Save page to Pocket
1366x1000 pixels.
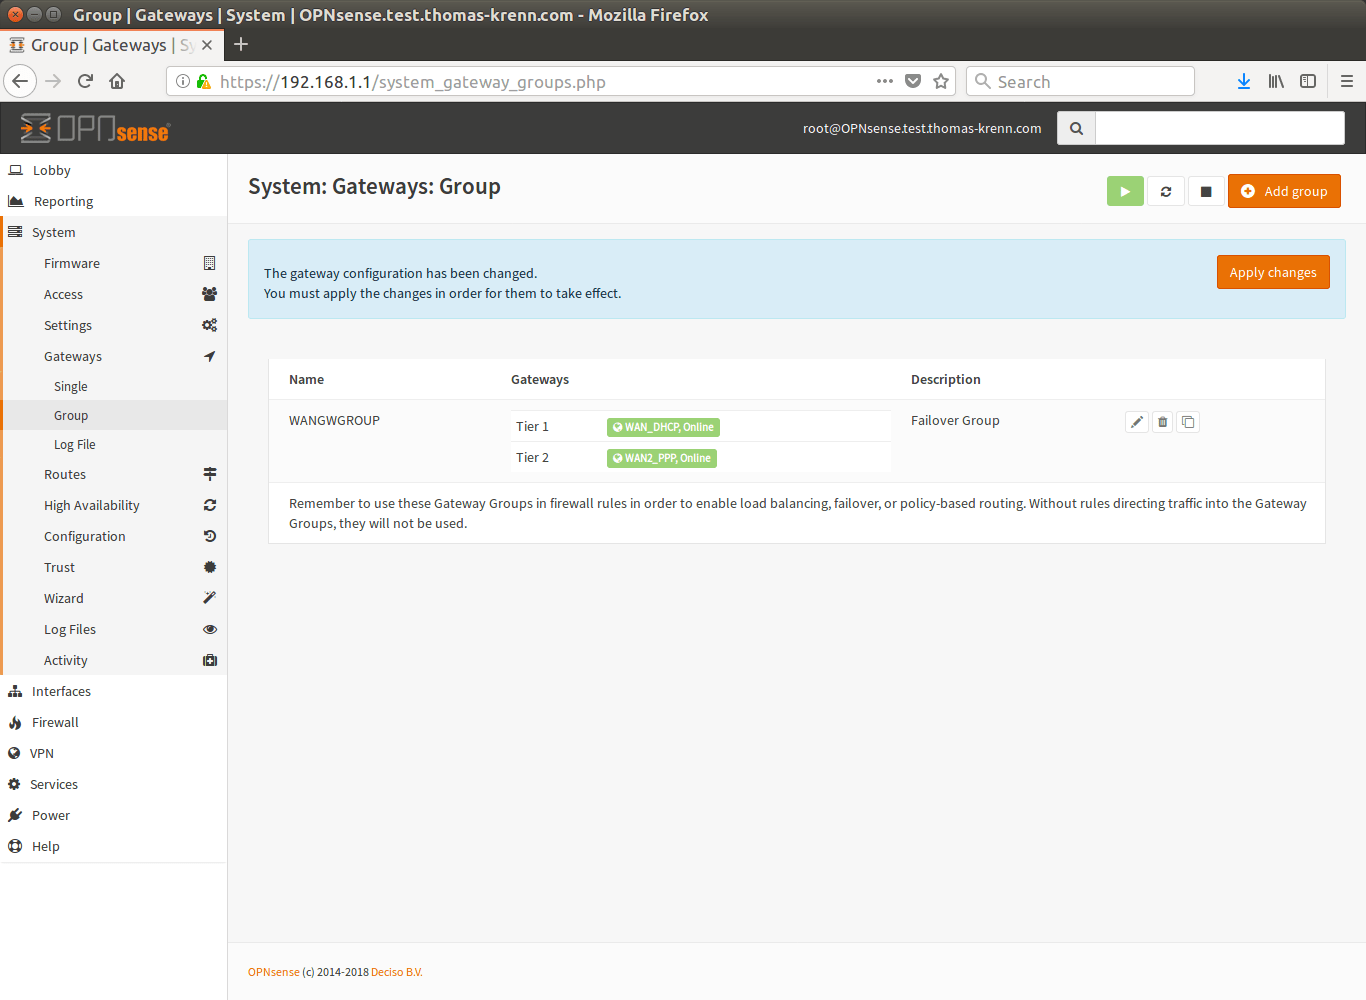click(913, 81)
